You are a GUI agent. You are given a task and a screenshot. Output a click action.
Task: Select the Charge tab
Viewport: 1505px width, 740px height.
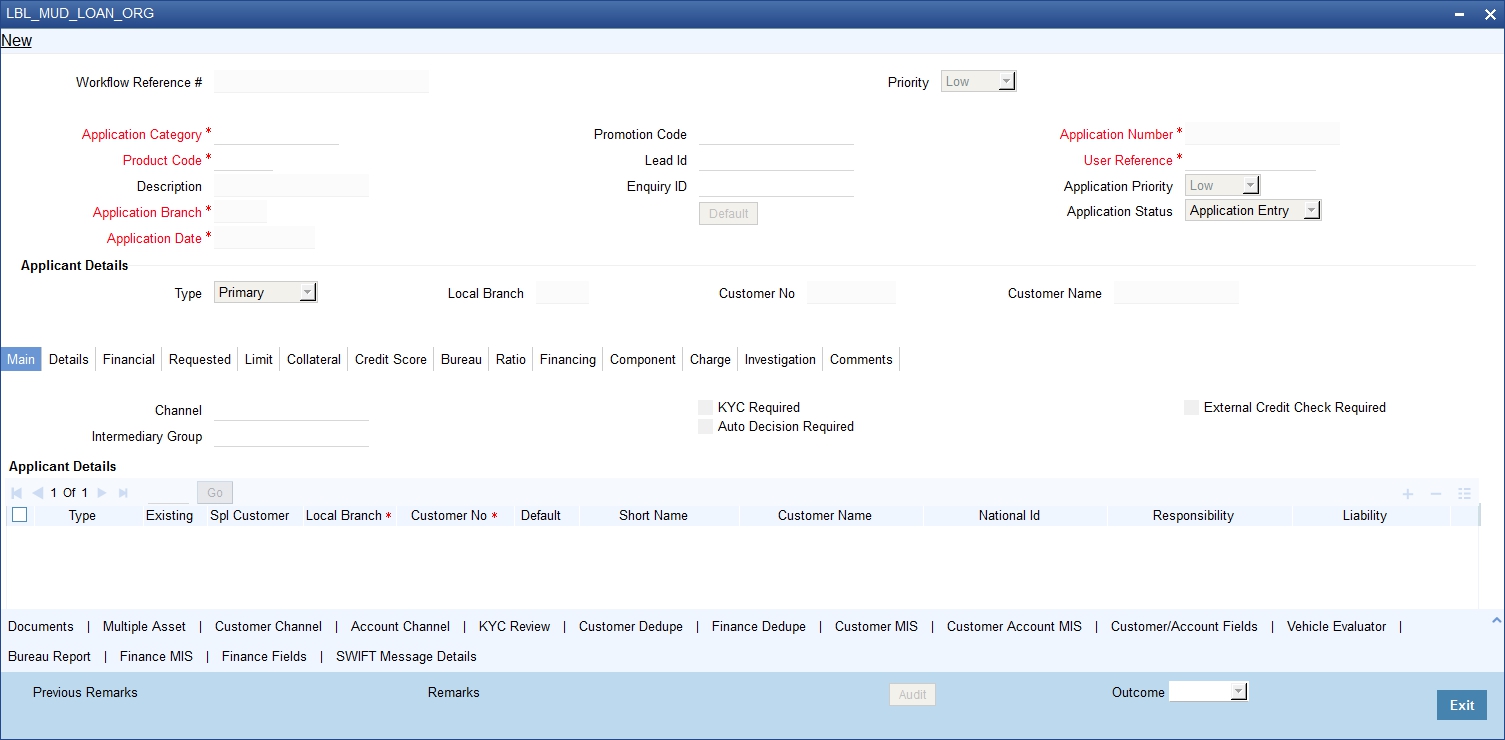[710, 359]
